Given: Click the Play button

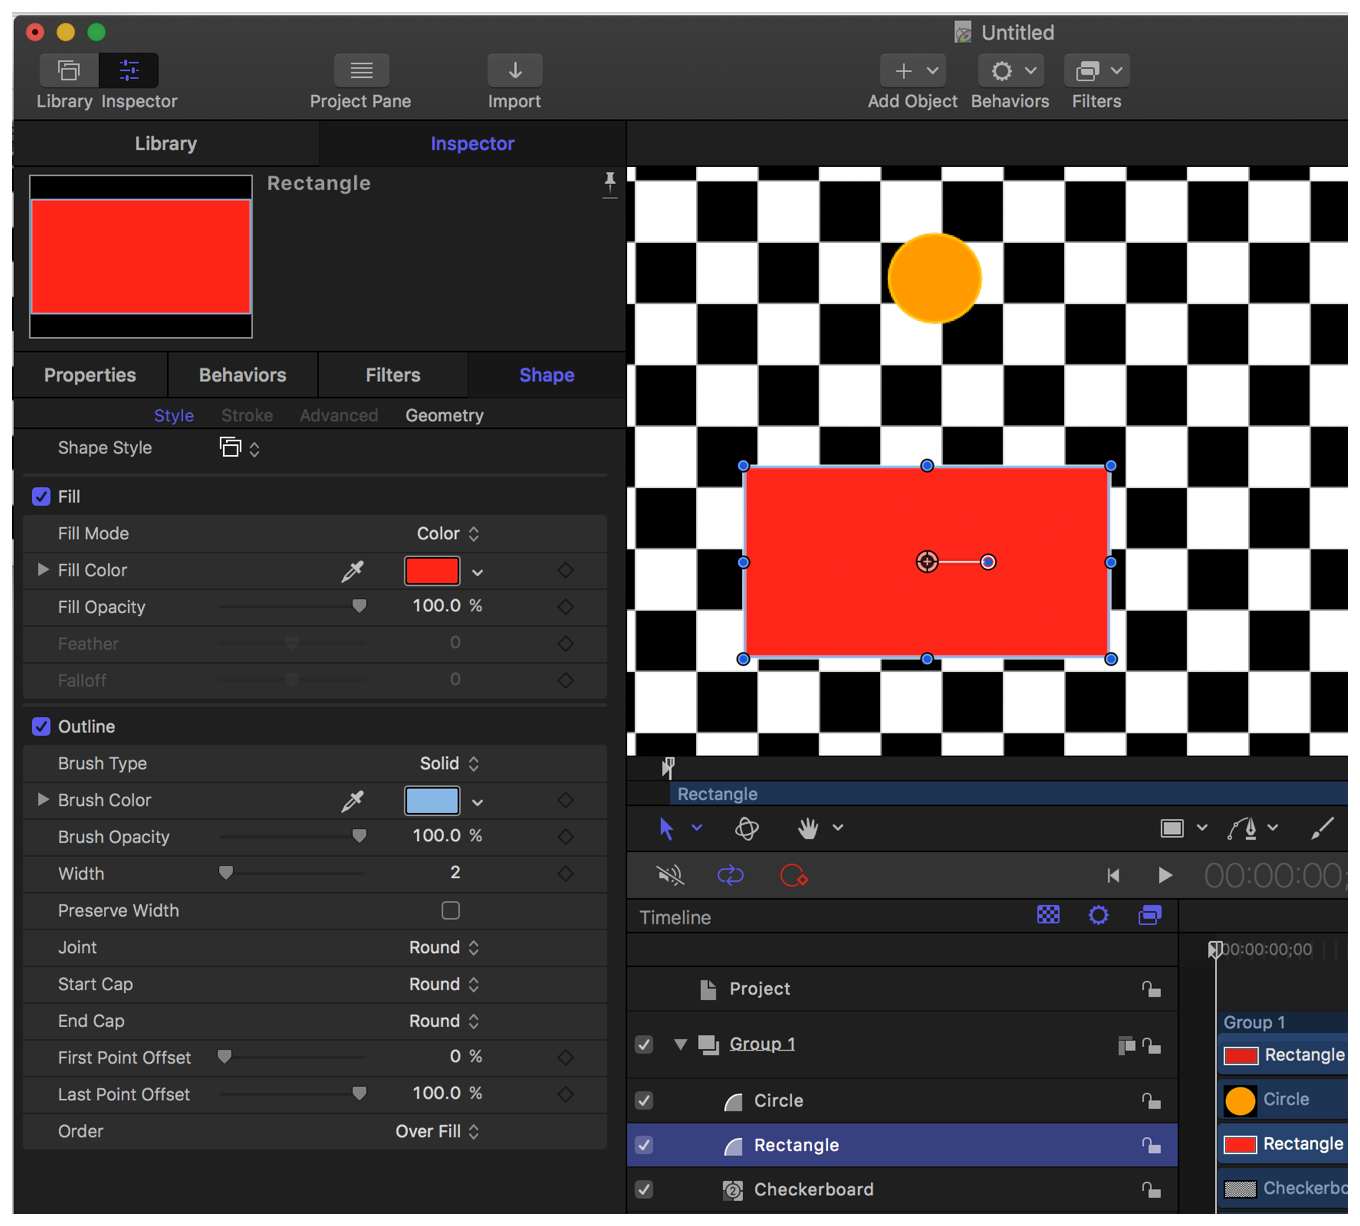Looking at the screenshot, I should tap(1164, 876).
